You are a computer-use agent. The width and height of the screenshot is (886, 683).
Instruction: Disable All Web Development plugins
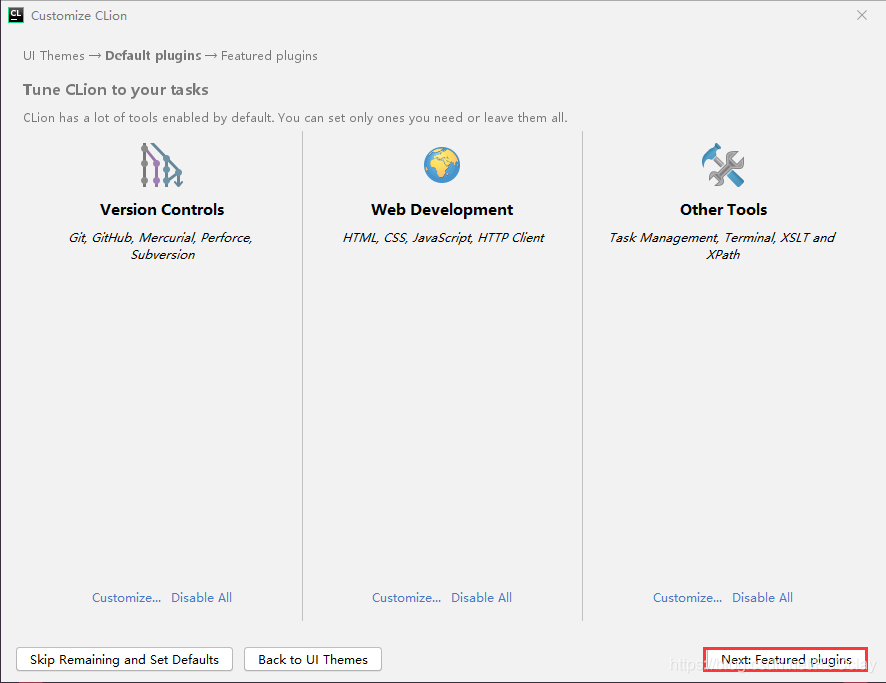coord(481,598)
